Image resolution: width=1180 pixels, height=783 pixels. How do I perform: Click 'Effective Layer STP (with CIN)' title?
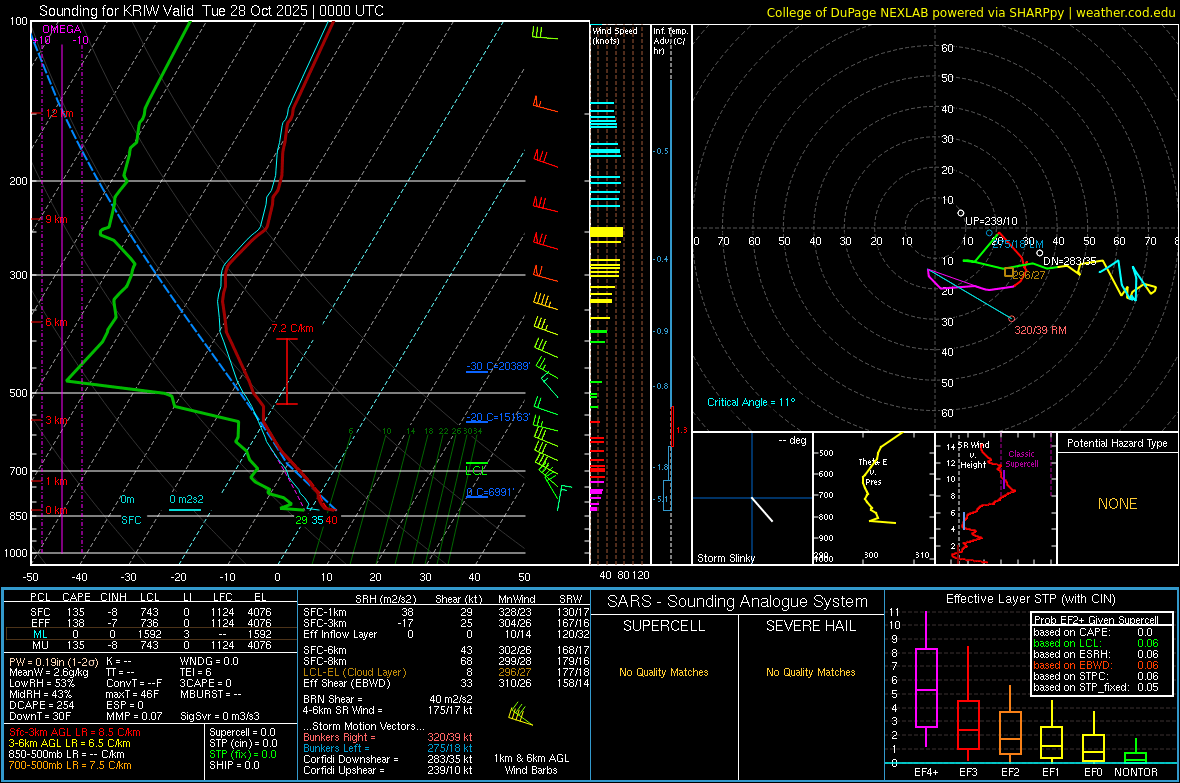point(1030,599)
